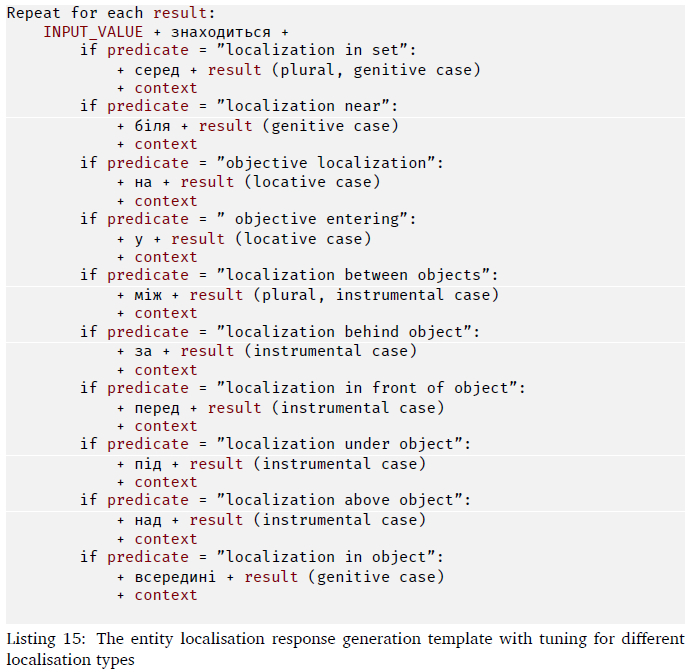Click the word "серед"
696x672 pixels.
pyautogui.click(x=157, y=69)
